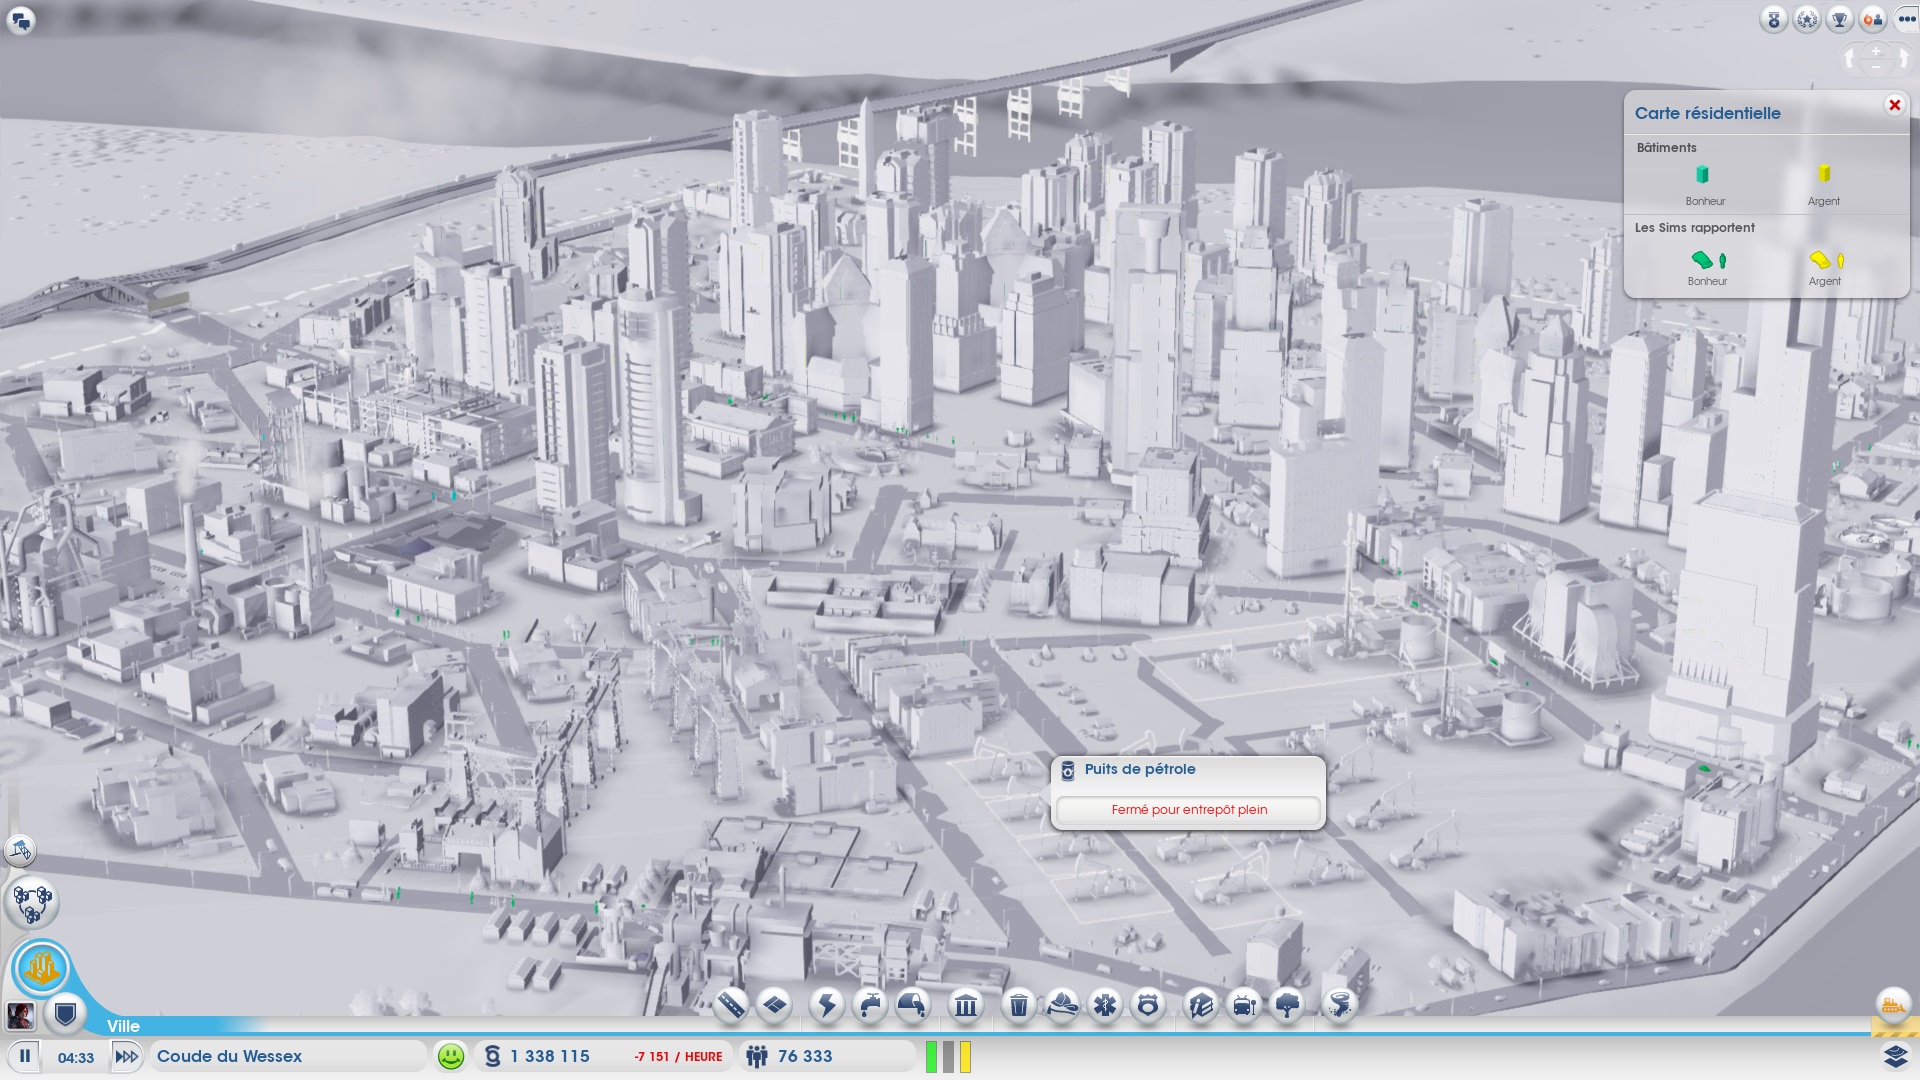Open the medal achievements icon
This screenshot has height=1080, width=1920.
tap(1774, 19)
